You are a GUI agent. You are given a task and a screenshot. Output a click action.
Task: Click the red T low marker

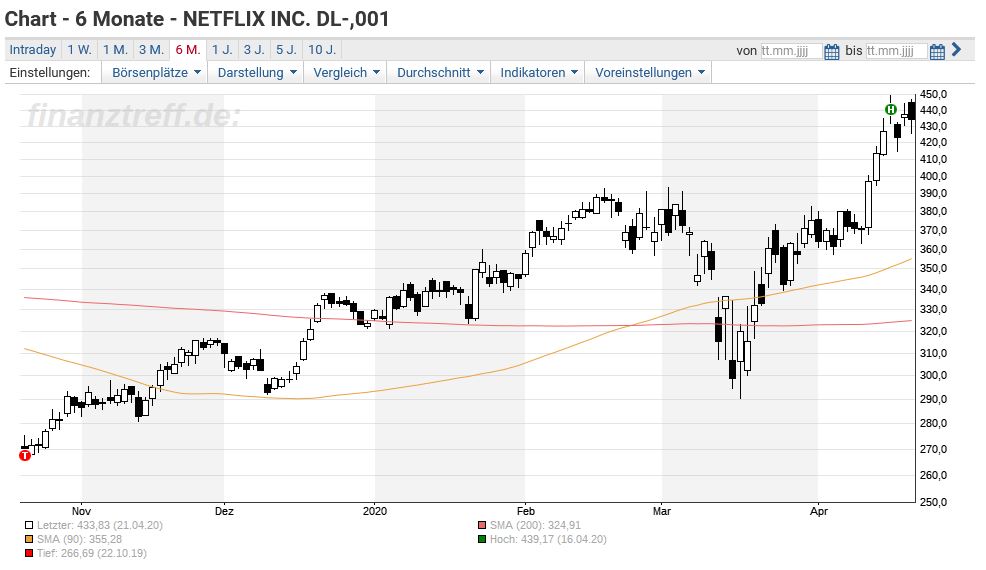tap(25, 455)
